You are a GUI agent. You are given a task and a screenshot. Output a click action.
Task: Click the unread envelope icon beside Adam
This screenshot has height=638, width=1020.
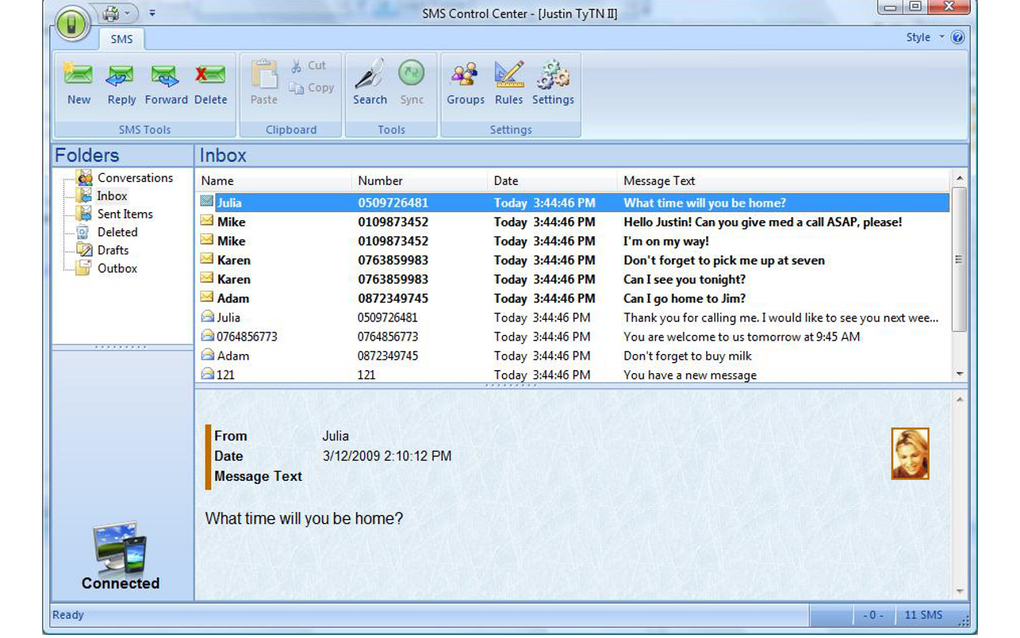[x=207, y=297]
